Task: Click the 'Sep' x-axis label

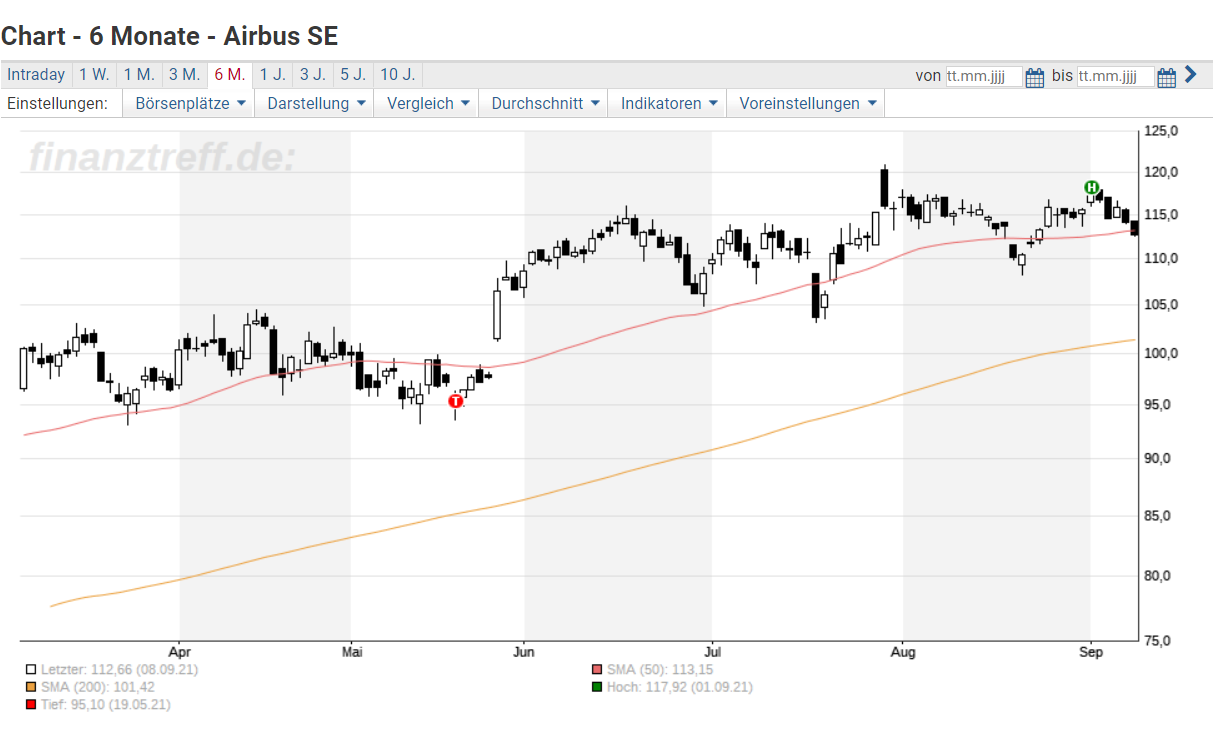Action: point(1091,652)
